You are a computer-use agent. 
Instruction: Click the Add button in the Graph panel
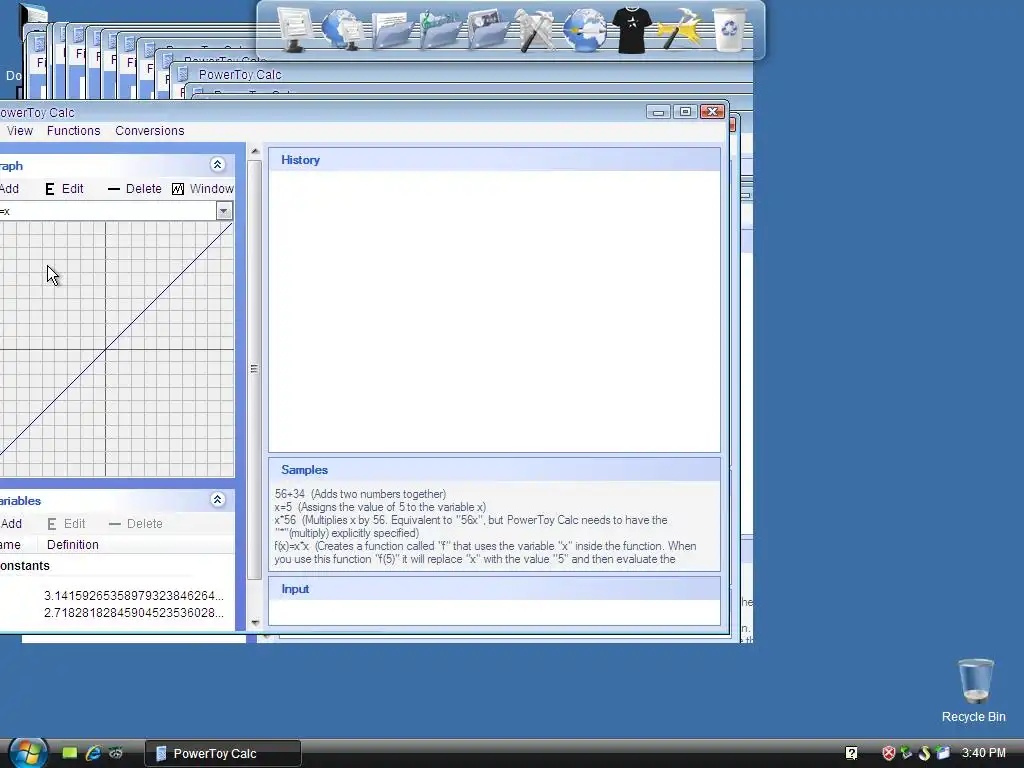pos(9,189)
